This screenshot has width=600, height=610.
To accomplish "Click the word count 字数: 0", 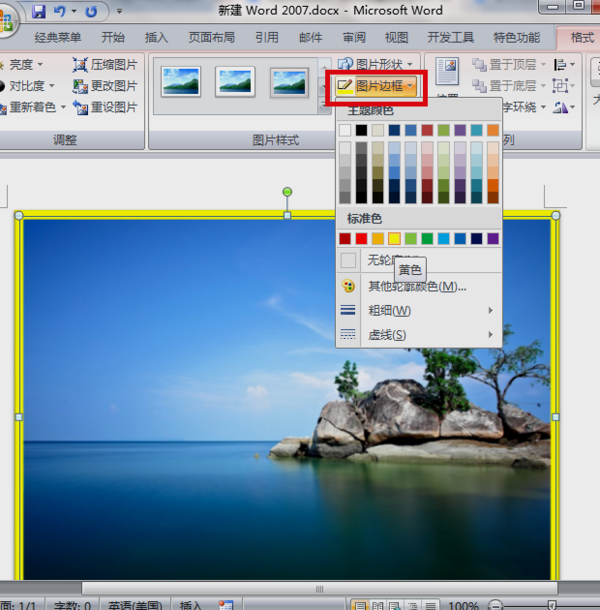I will tap(72, 605).
